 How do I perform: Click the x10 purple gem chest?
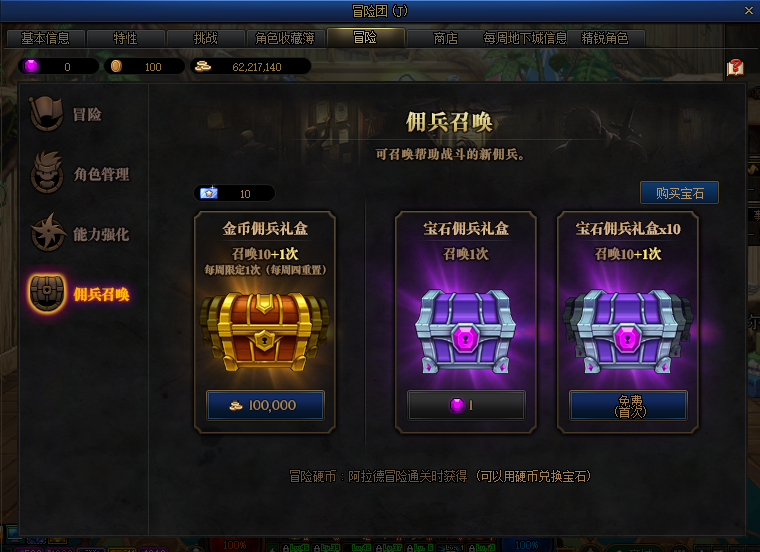point(628,331)
